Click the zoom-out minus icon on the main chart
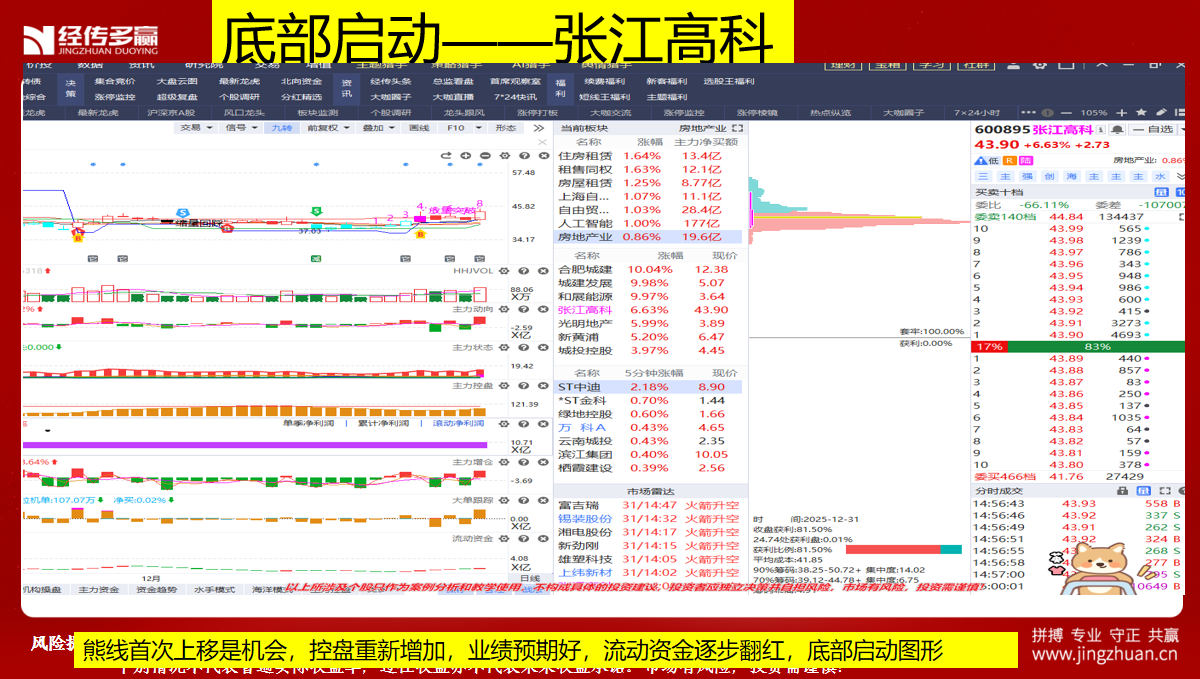This screenshot has height=679, width=1200. point(485,155)
